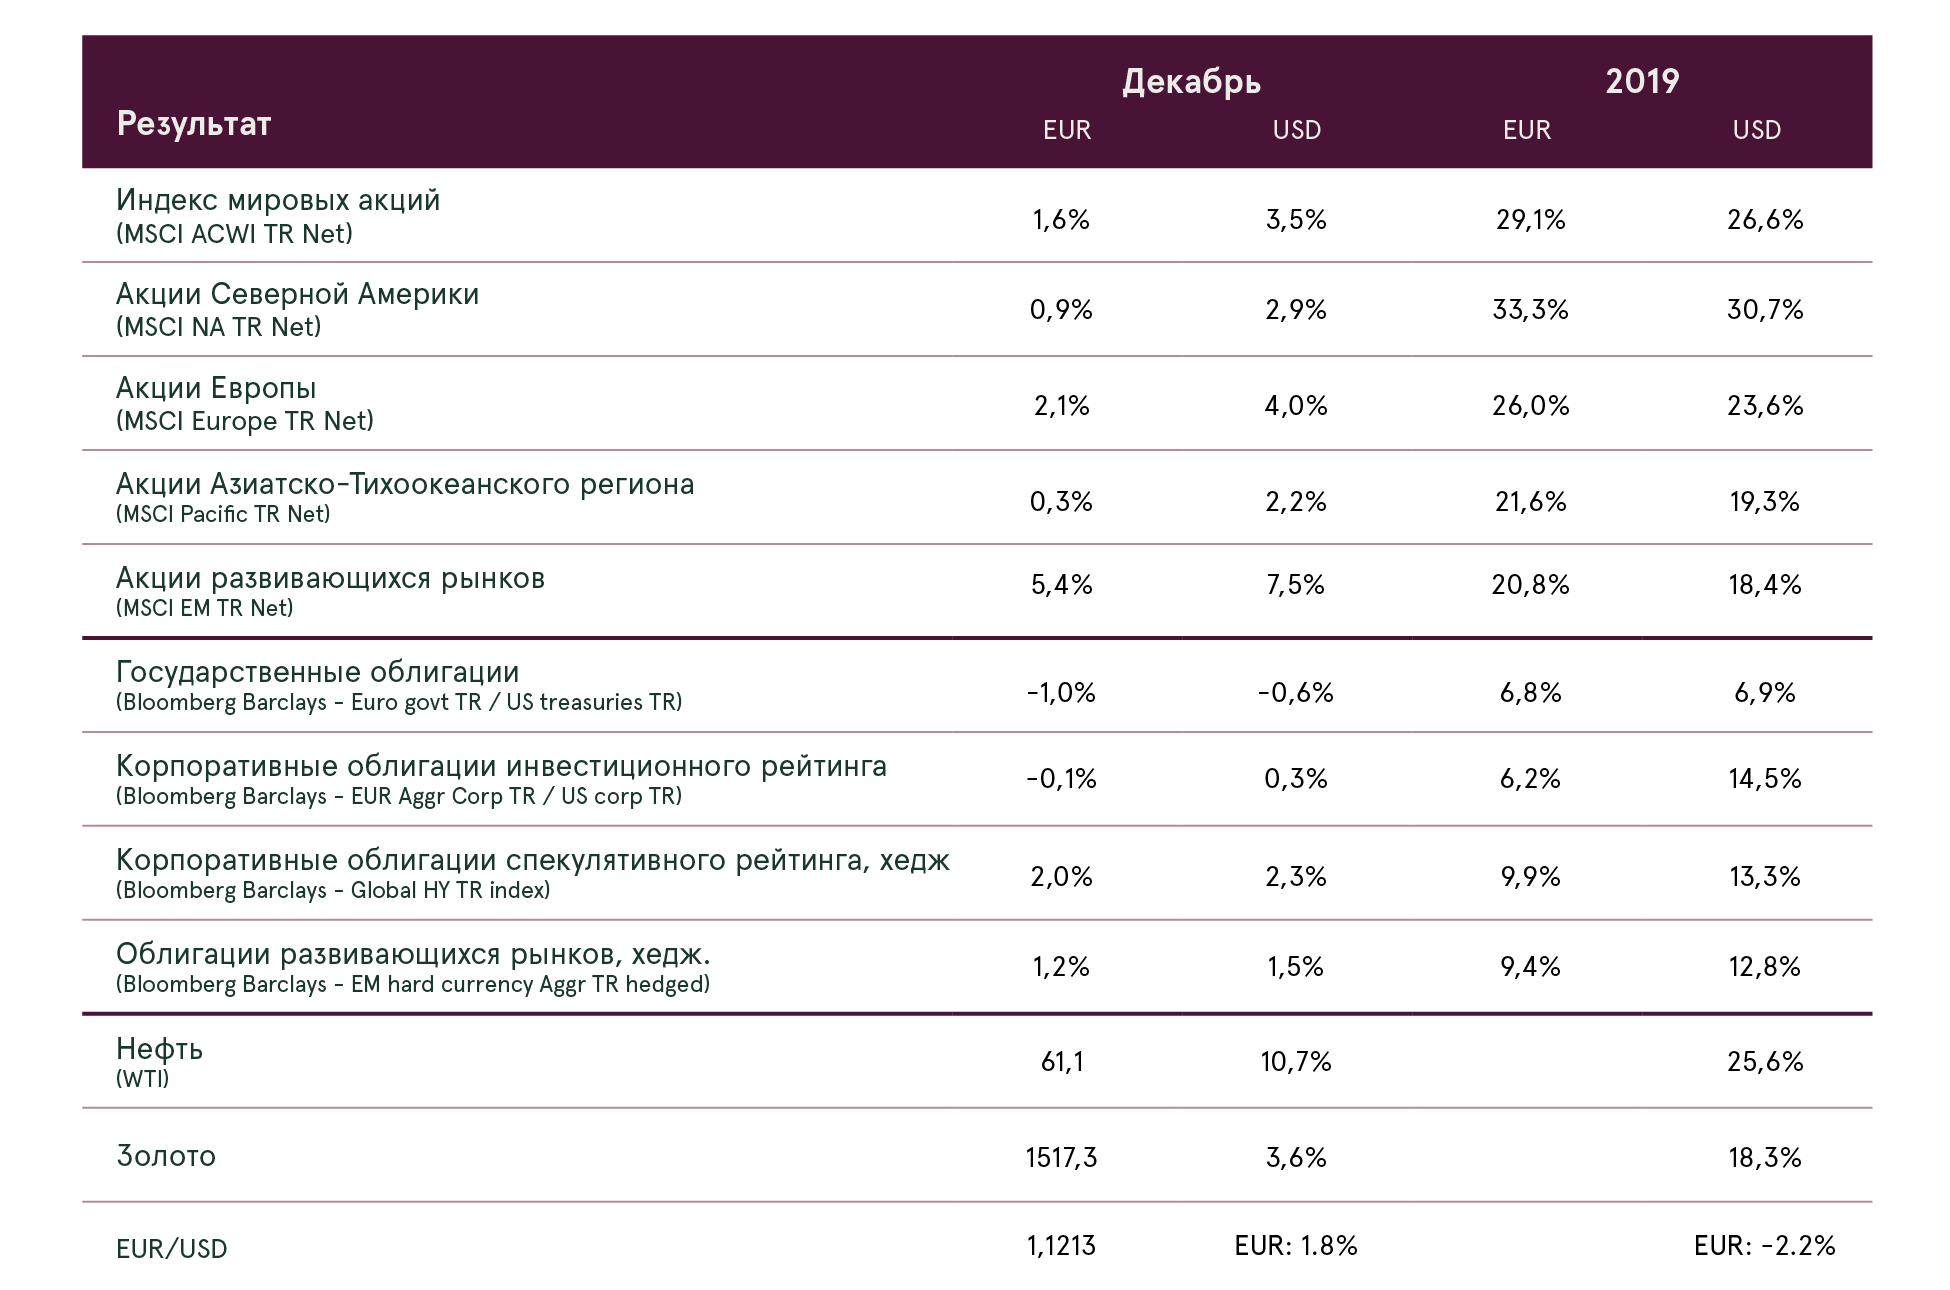This screenshot has width=1950, height=1290.
Task: Click '(MSCI EM TR Net)' subtitle
Action: 205,608
